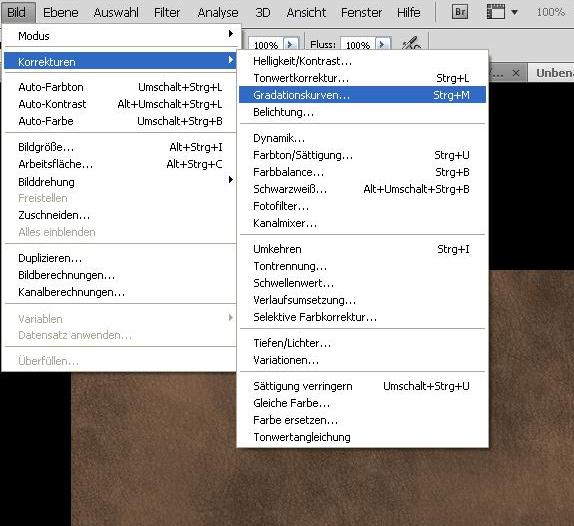Choose Zuschneiden from Bild menu
The image size is (574, 526).
pyautogui.click(x=120, y=215)
